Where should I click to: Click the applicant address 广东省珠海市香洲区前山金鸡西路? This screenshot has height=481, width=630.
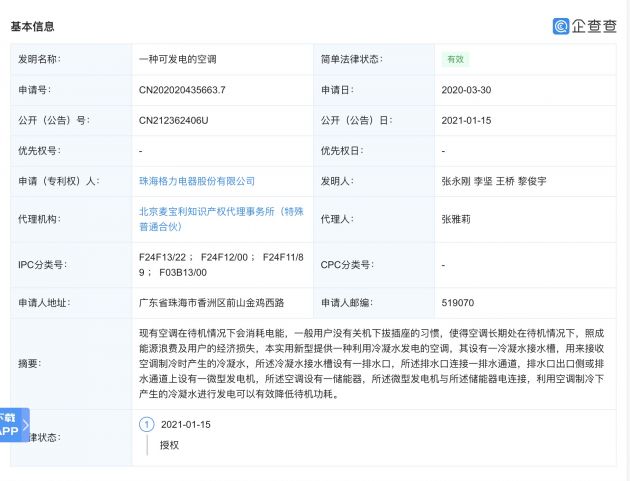click(x=211, y=303)
